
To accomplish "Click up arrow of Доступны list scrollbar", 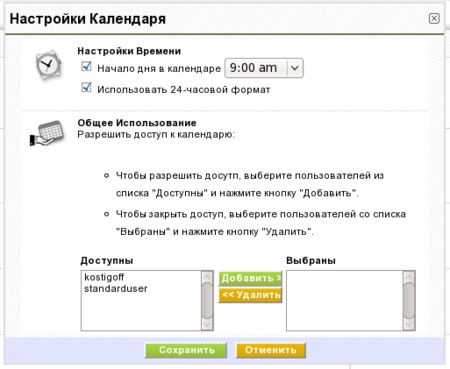I will 207,277.
